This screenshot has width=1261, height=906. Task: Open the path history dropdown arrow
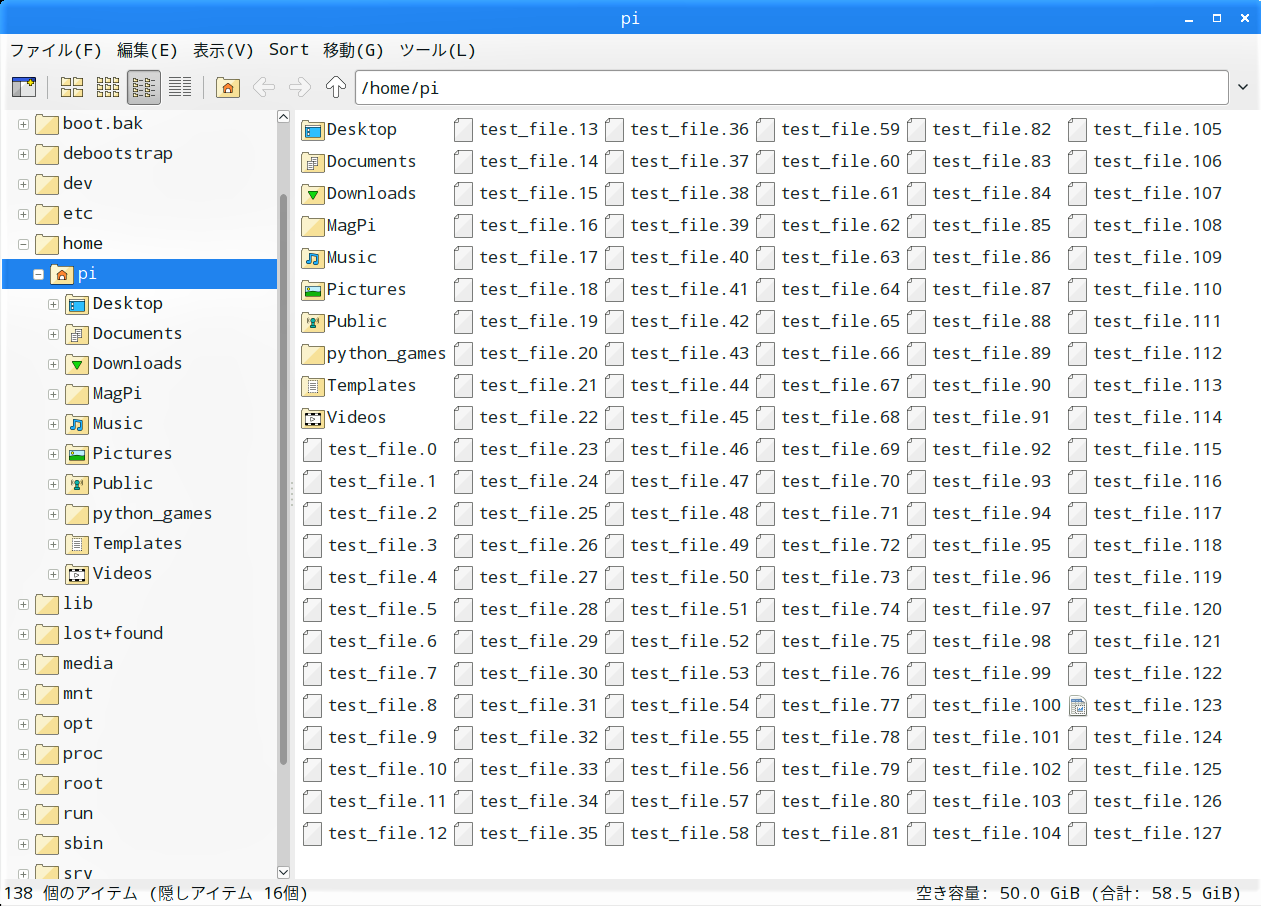pos(1243,88)
